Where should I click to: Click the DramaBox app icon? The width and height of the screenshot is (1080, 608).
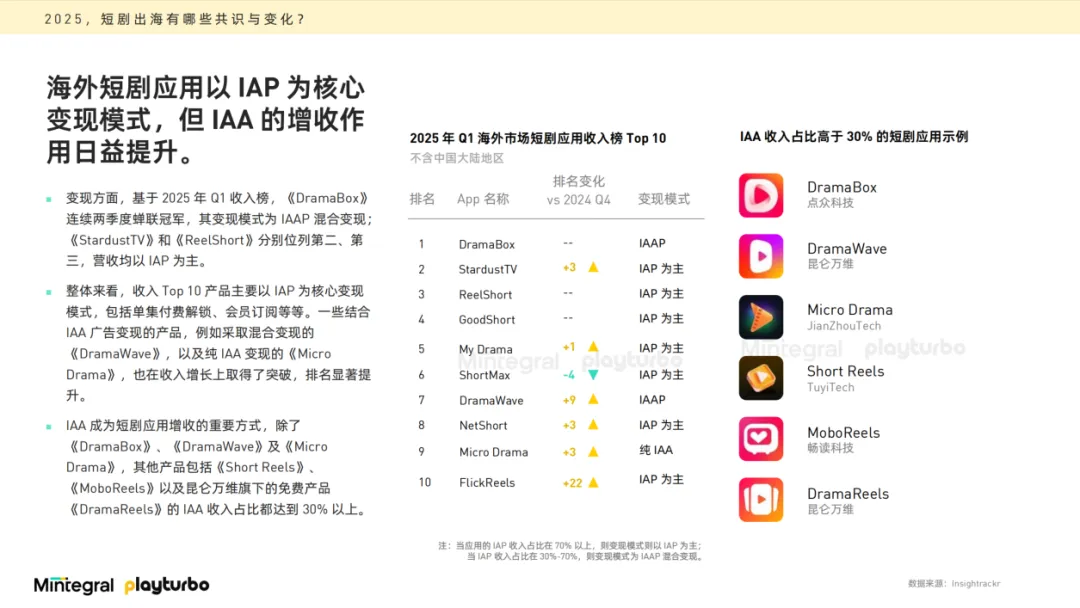click(760, 196)
